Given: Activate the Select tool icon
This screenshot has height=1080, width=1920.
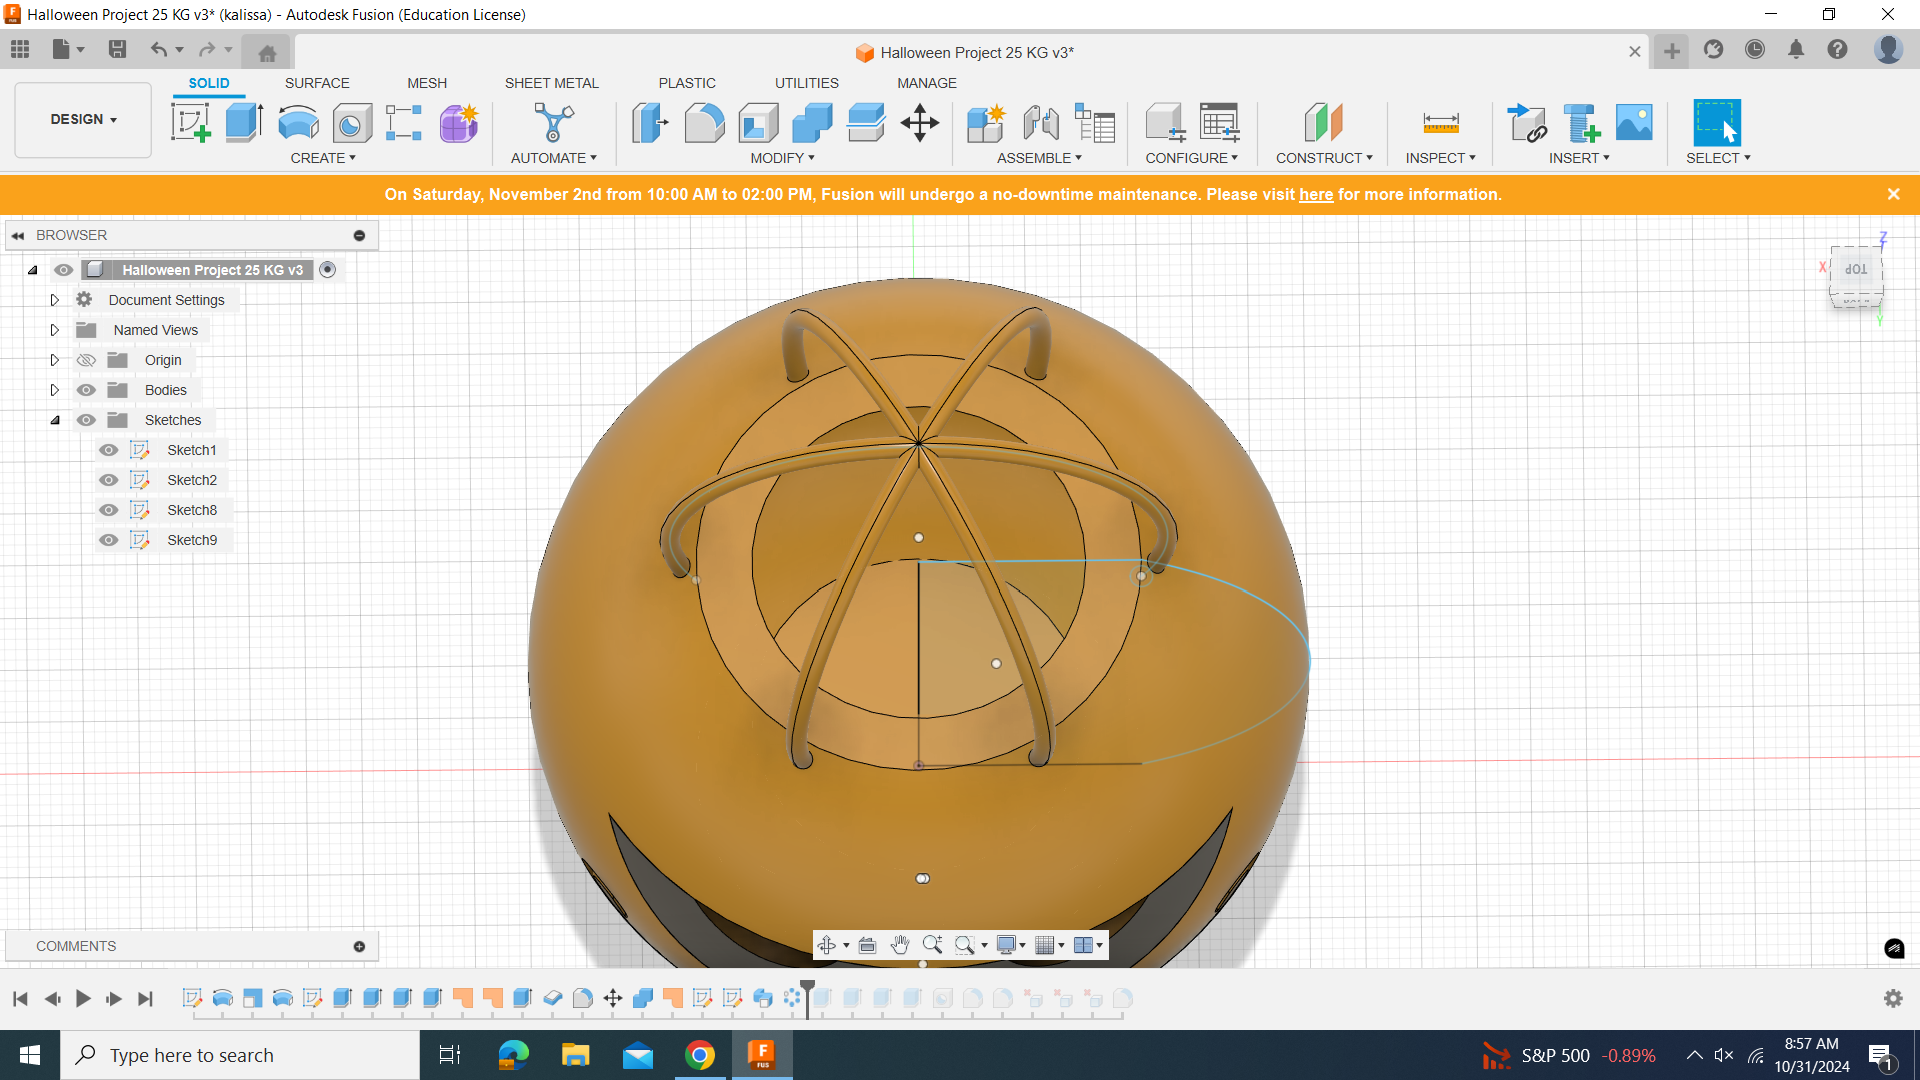Looking at the screenshot, I should [1717, 123].
